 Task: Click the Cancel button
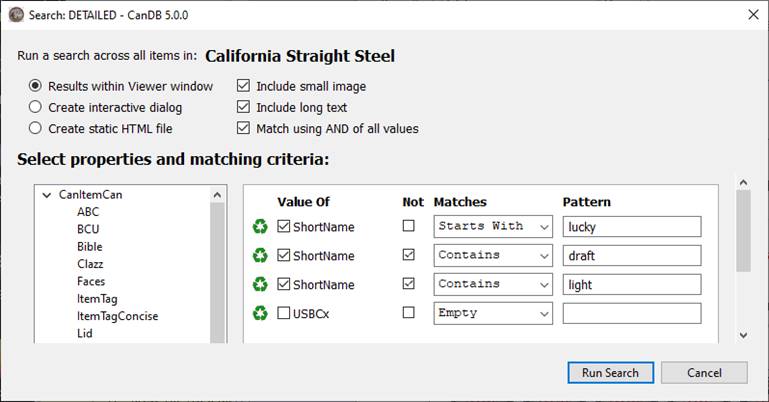pyautogui.click(x=704, y=373)
